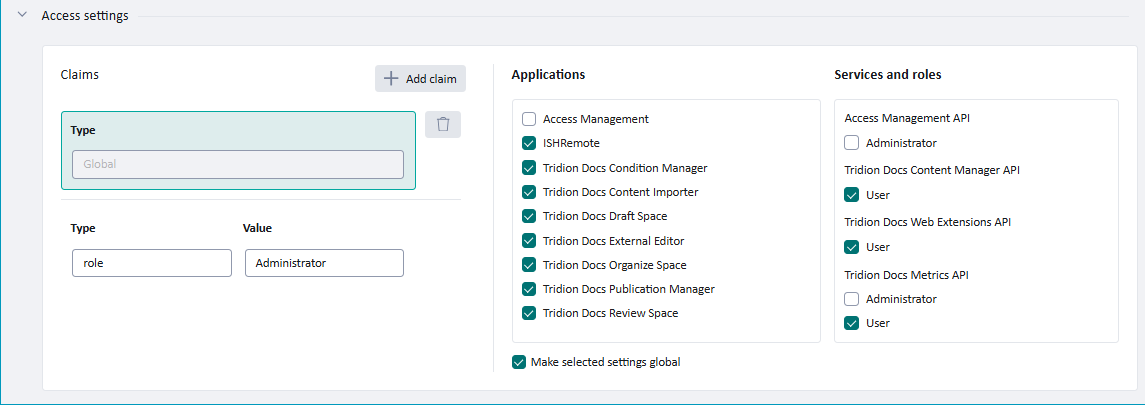Click the Administrator Value input field
This screenshot has width=1145, height=405.
click(x=324, y=263)
